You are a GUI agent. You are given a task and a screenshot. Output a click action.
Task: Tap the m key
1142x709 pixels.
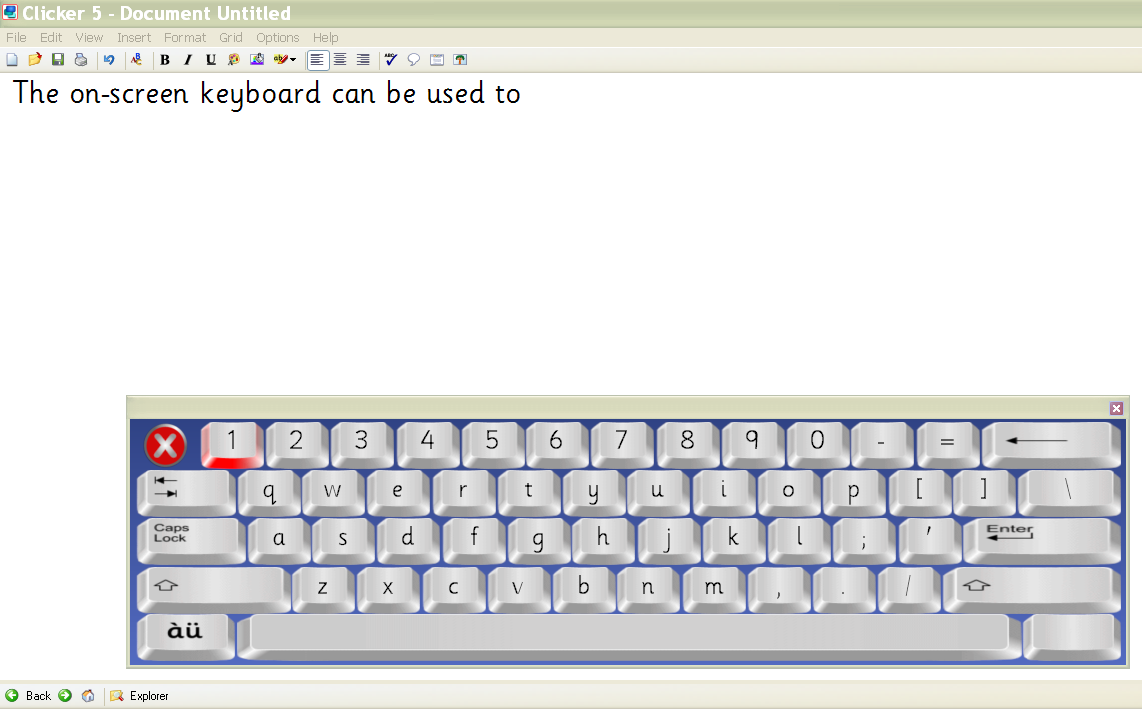pyautogui.click(x=713, y=589)
